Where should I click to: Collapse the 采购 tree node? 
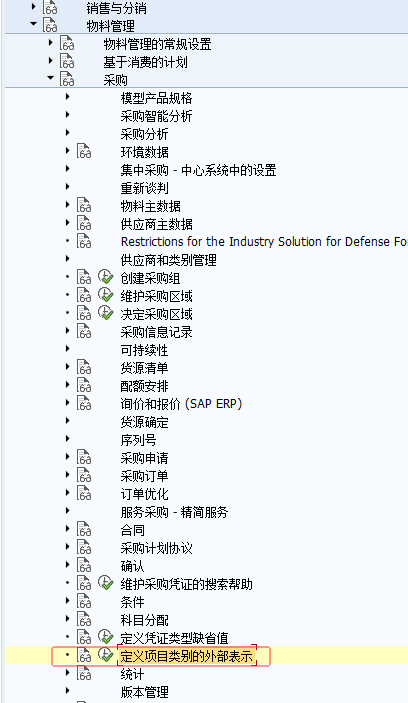tap(50, 78)
